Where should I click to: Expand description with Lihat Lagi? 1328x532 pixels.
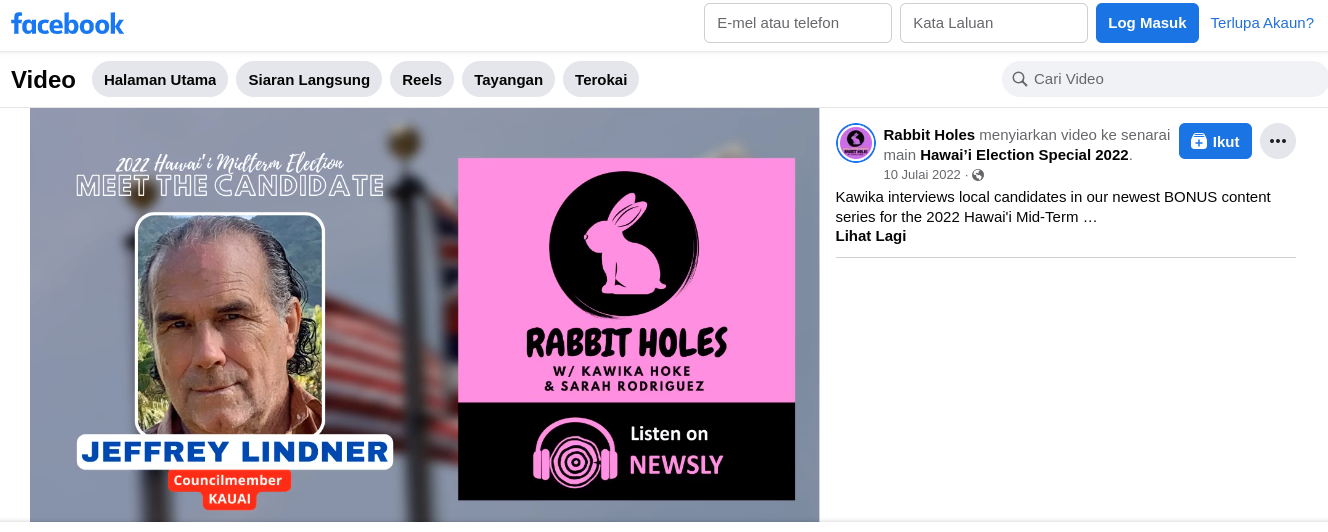(x=871, y=236)
